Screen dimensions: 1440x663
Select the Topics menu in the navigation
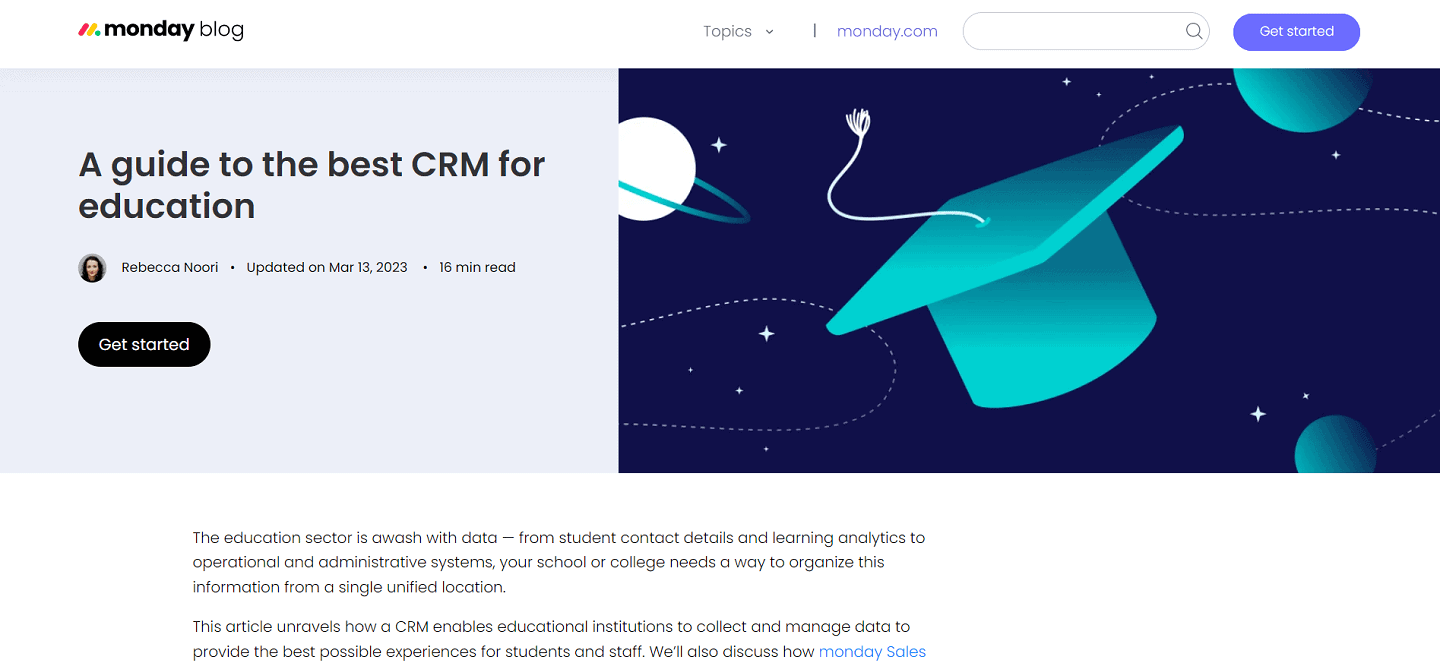727,31
